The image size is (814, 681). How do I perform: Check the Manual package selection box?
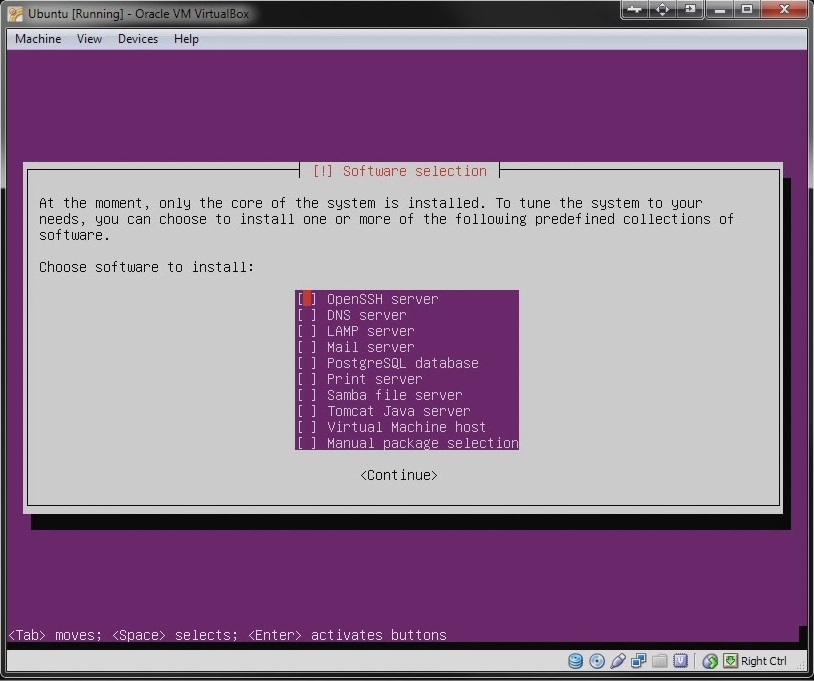tap(307, 444)
